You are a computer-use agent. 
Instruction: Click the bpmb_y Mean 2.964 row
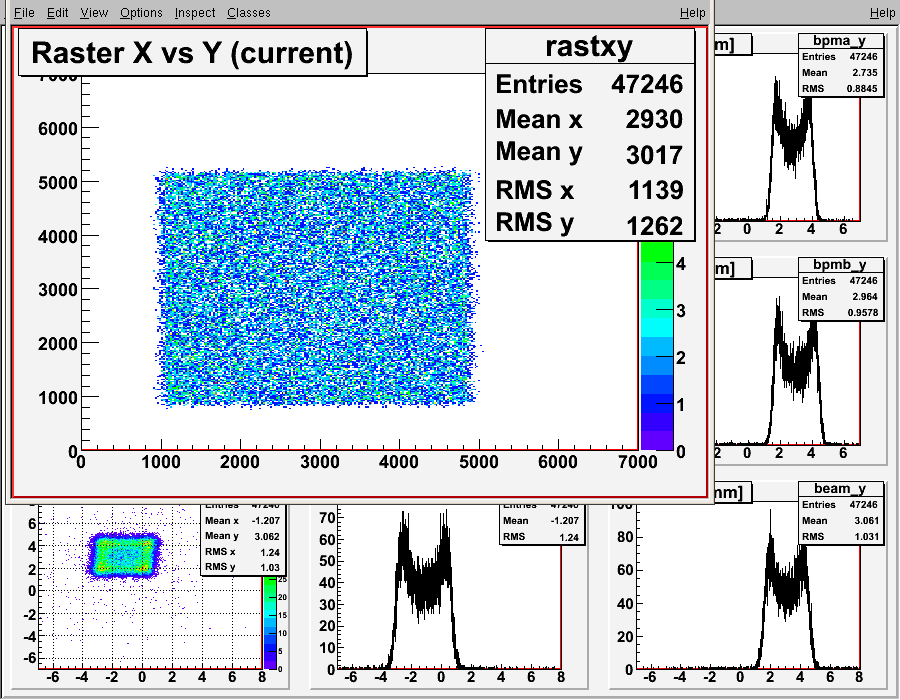point(840,296)
